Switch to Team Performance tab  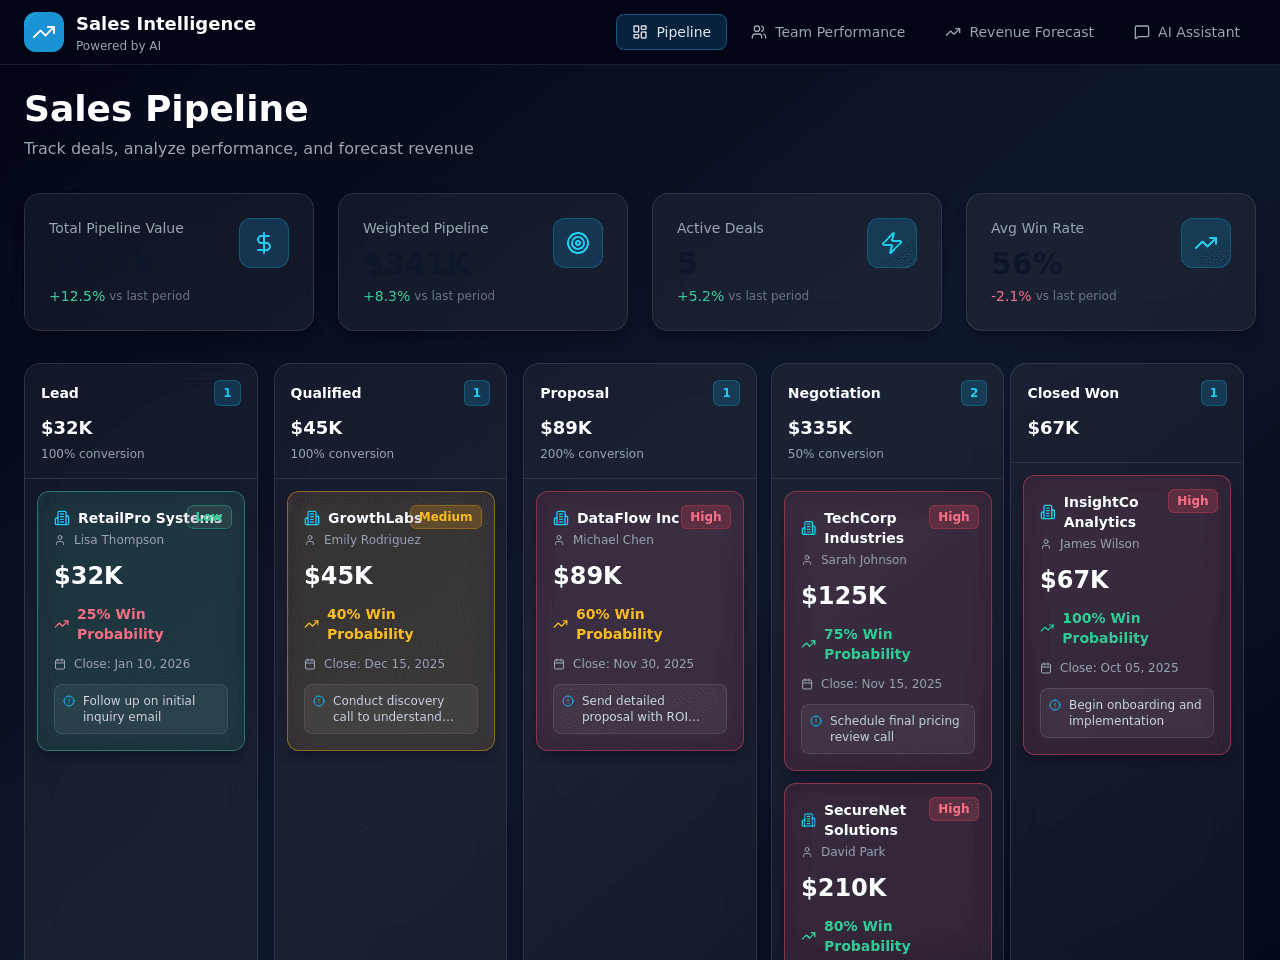[828, 32]
